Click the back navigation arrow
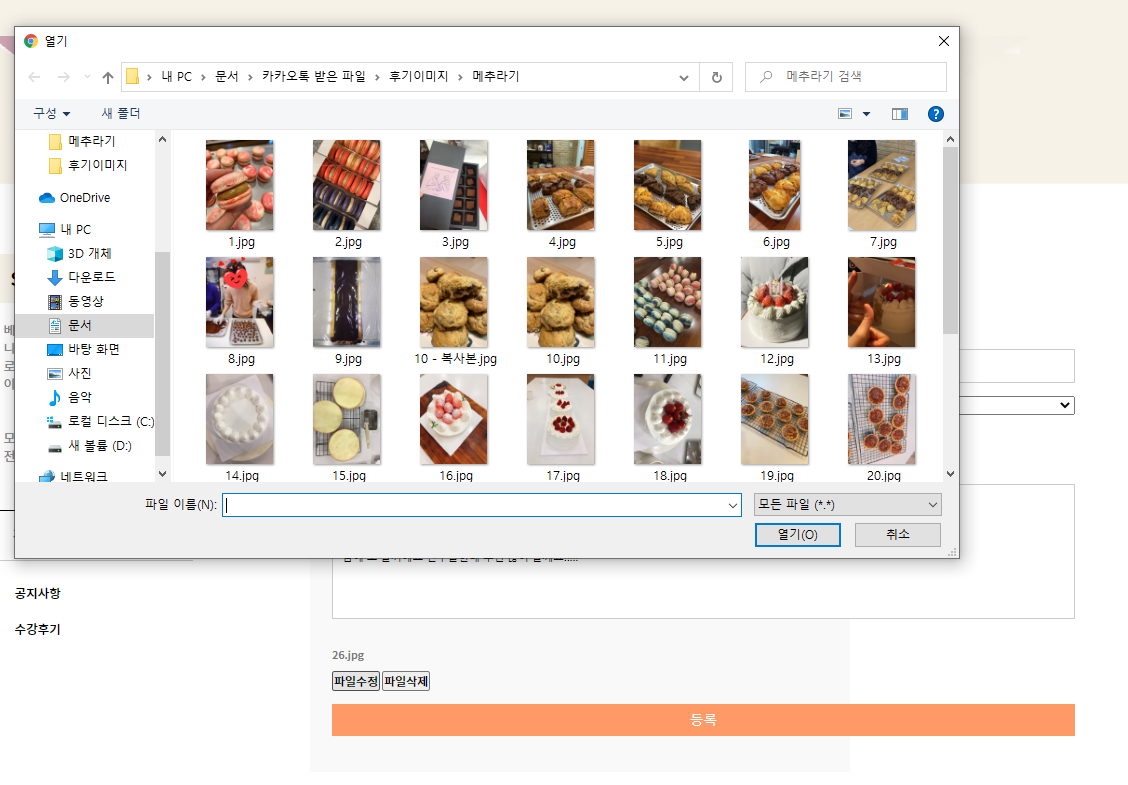The image size is (1128, 785). coord(34,76)
